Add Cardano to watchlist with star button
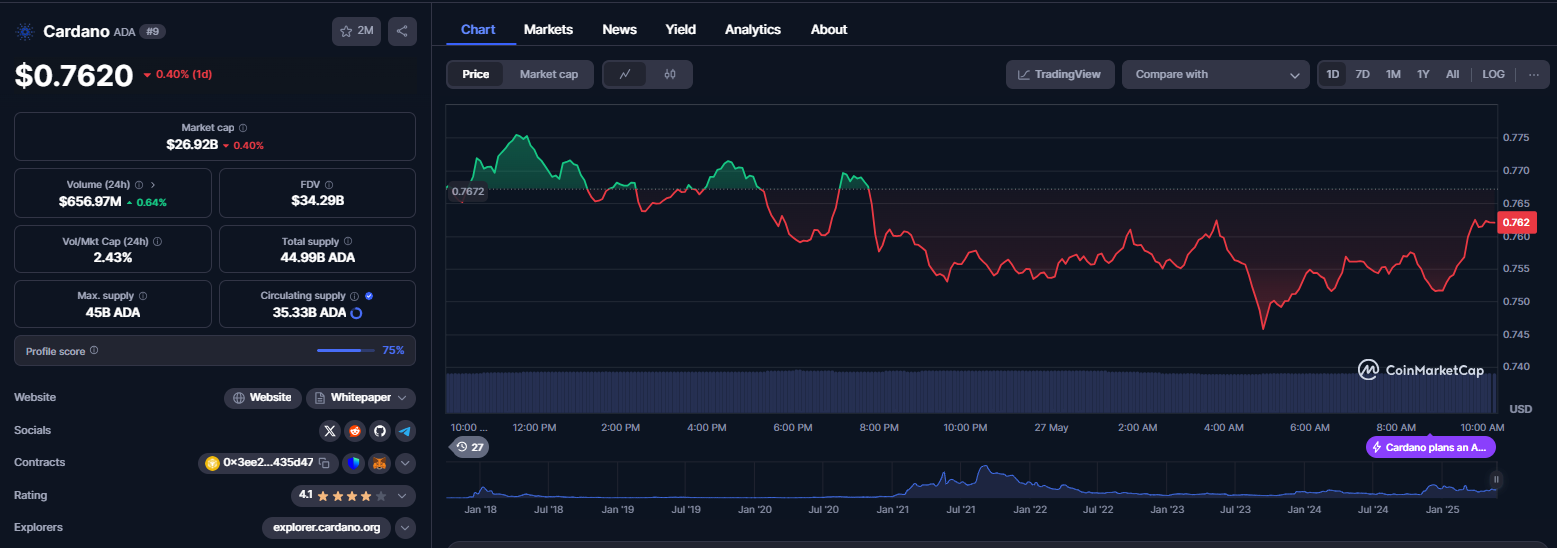Viewport: 1557px width, 548px height. (356, 31)
